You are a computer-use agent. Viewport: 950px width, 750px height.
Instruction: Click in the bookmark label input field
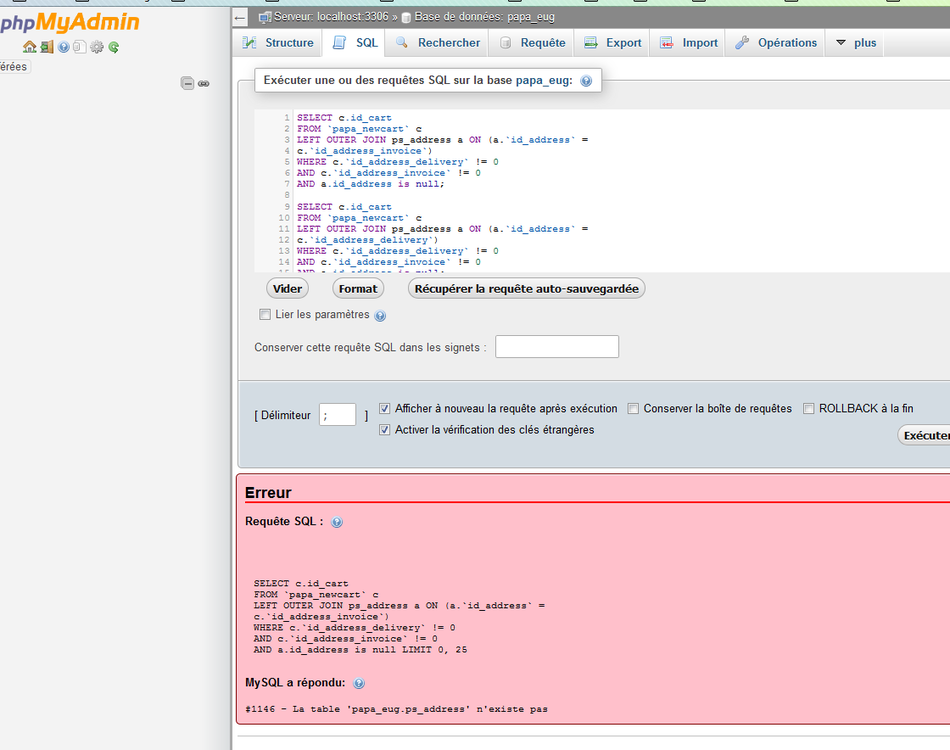[x=556, y=347]
